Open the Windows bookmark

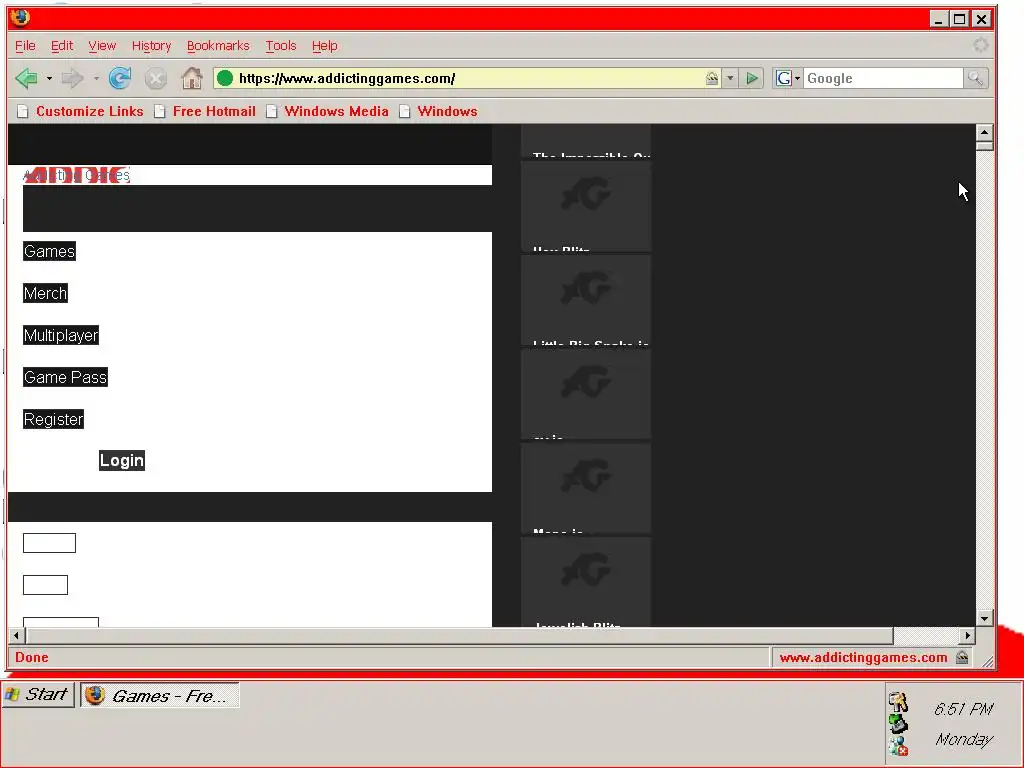[x=439, y=111]
